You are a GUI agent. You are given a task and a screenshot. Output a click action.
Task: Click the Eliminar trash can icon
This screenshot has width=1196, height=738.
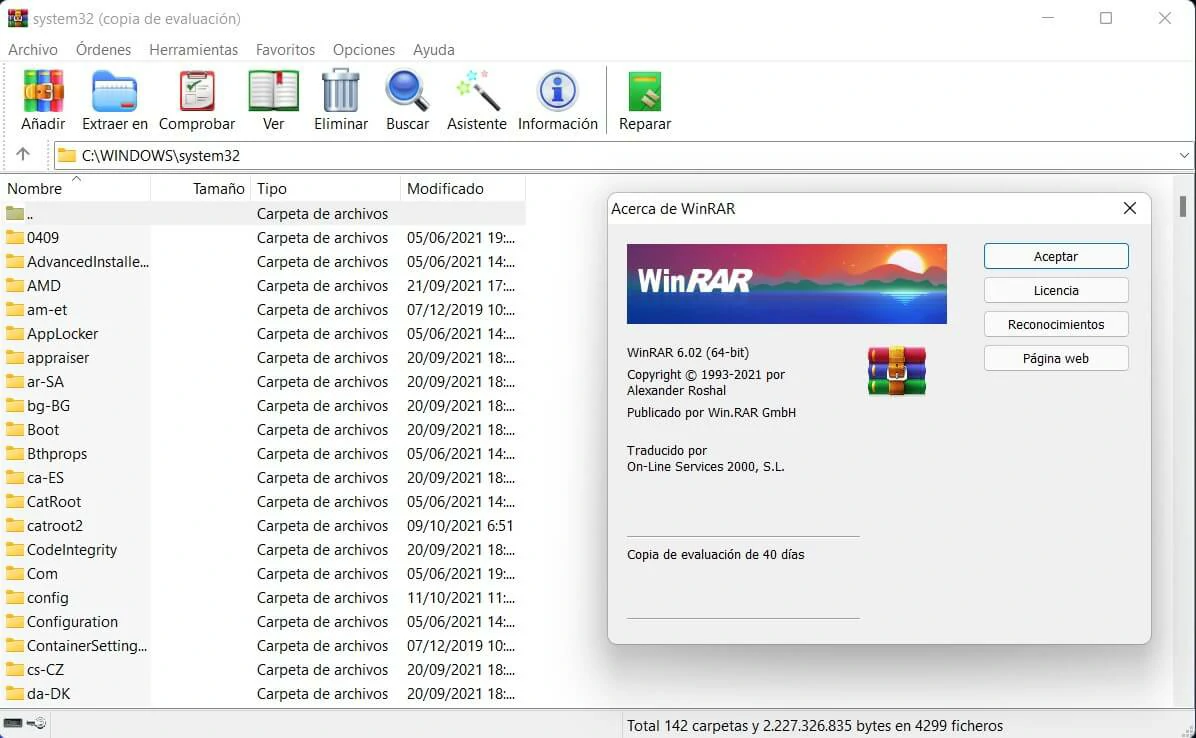(341, 92)
